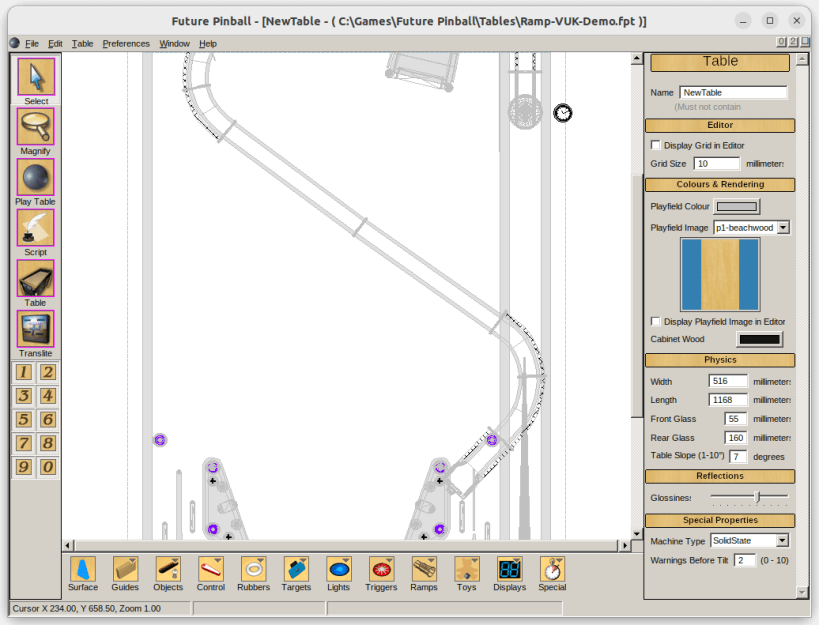This screenshot has width=819, height=625.
Task: Click the editor scroll-down arrow
Action: tap(637, 534)
